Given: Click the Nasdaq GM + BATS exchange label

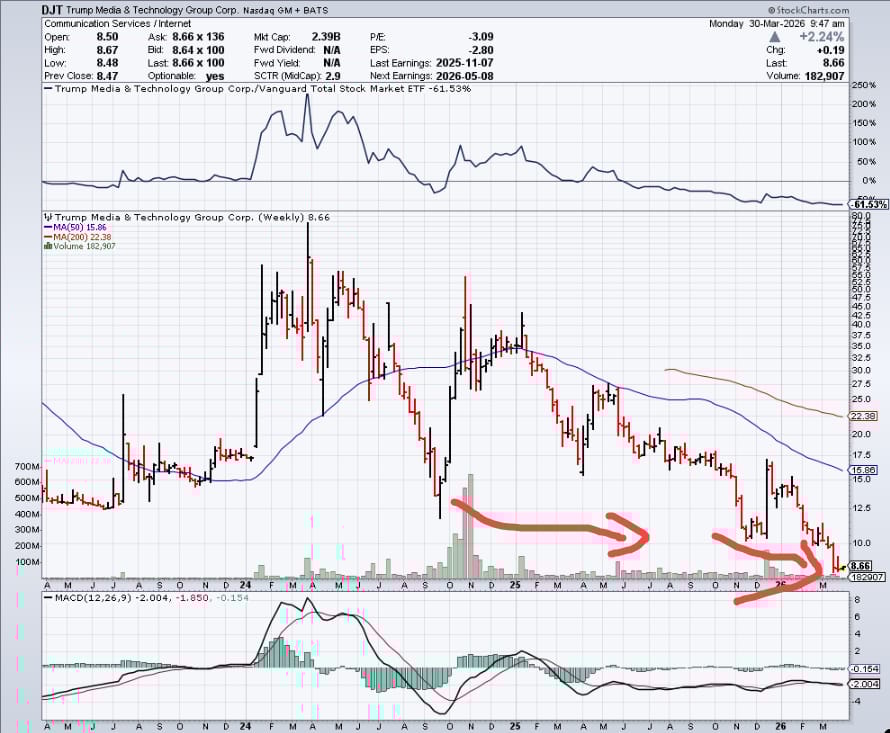Looking at the screenshot, I should point(286,10).
